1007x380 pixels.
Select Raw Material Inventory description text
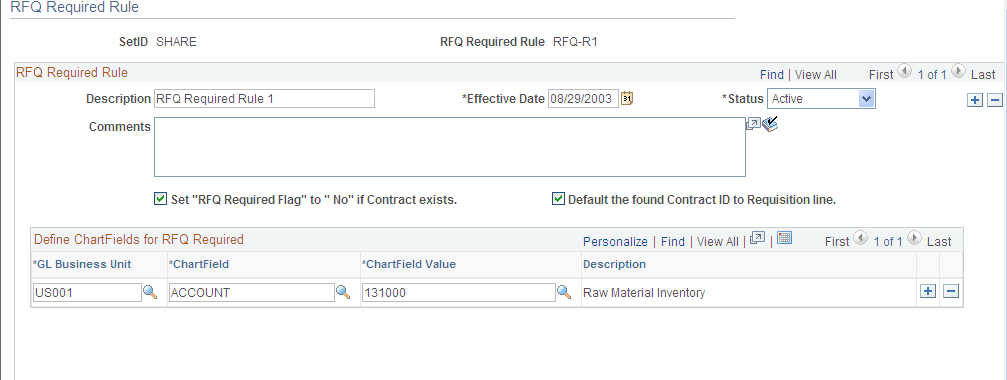(x=644, y=293)
